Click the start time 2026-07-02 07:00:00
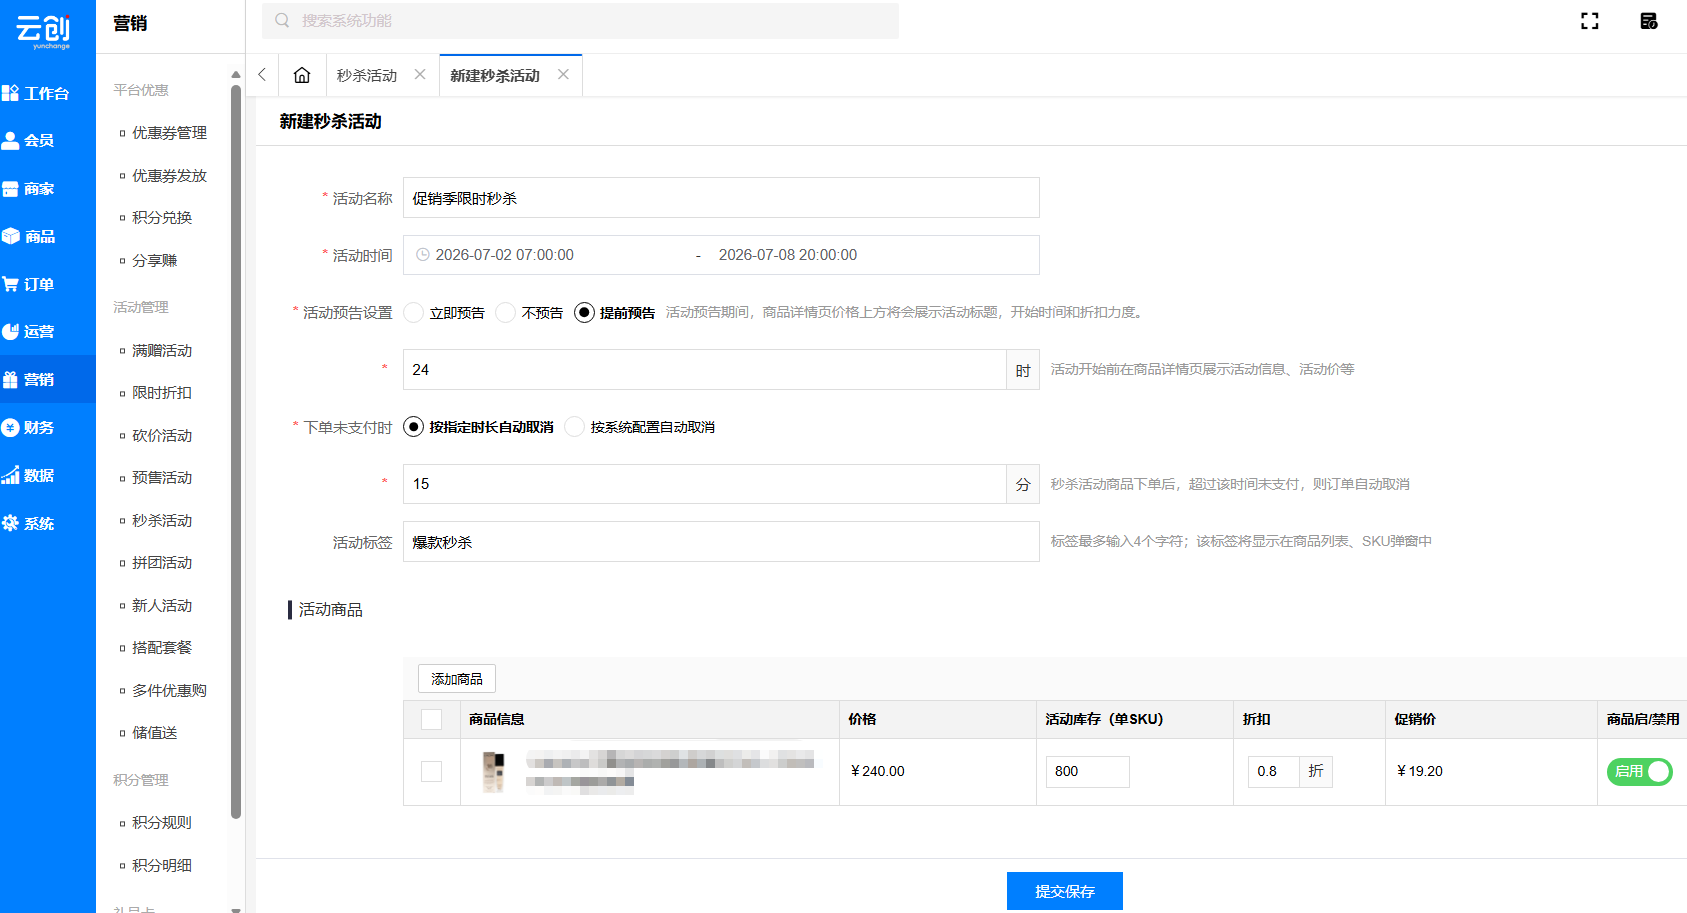The image size is (1687, 913). click(x=505, y=255)
